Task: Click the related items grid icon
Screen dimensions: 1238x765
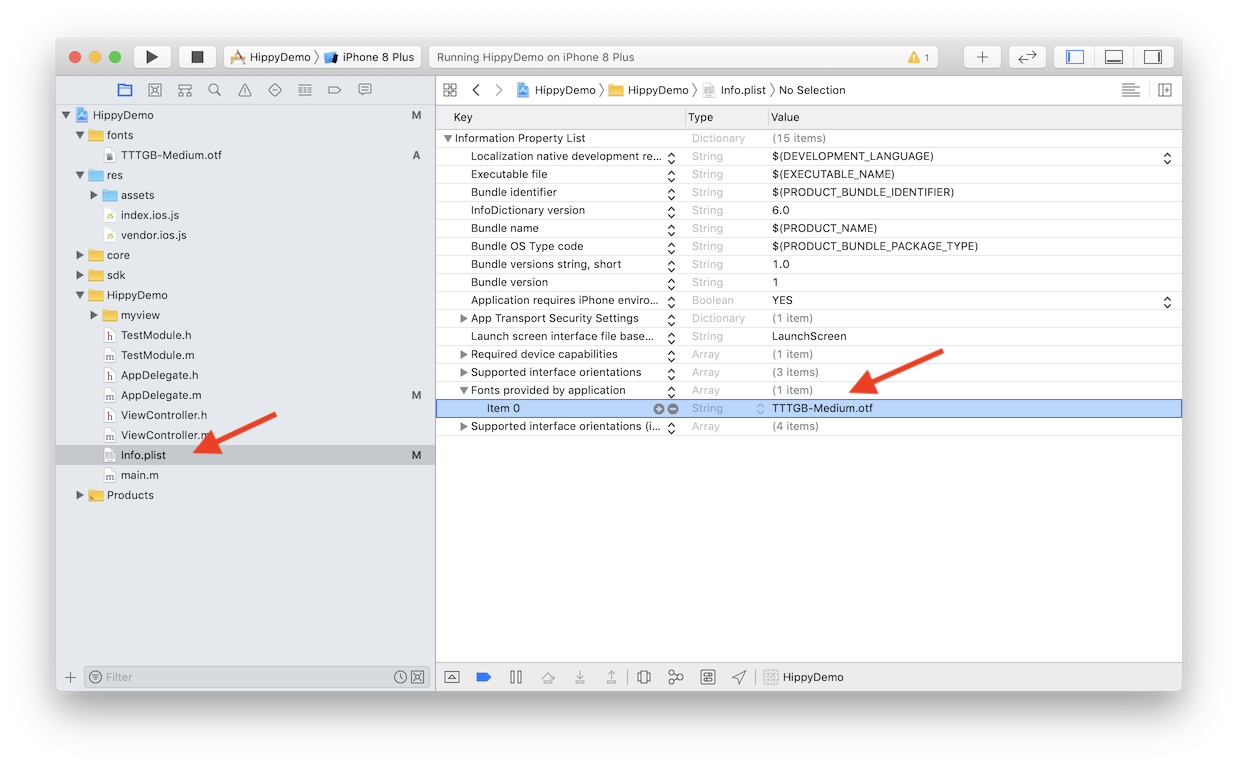Action: point(450,90)
